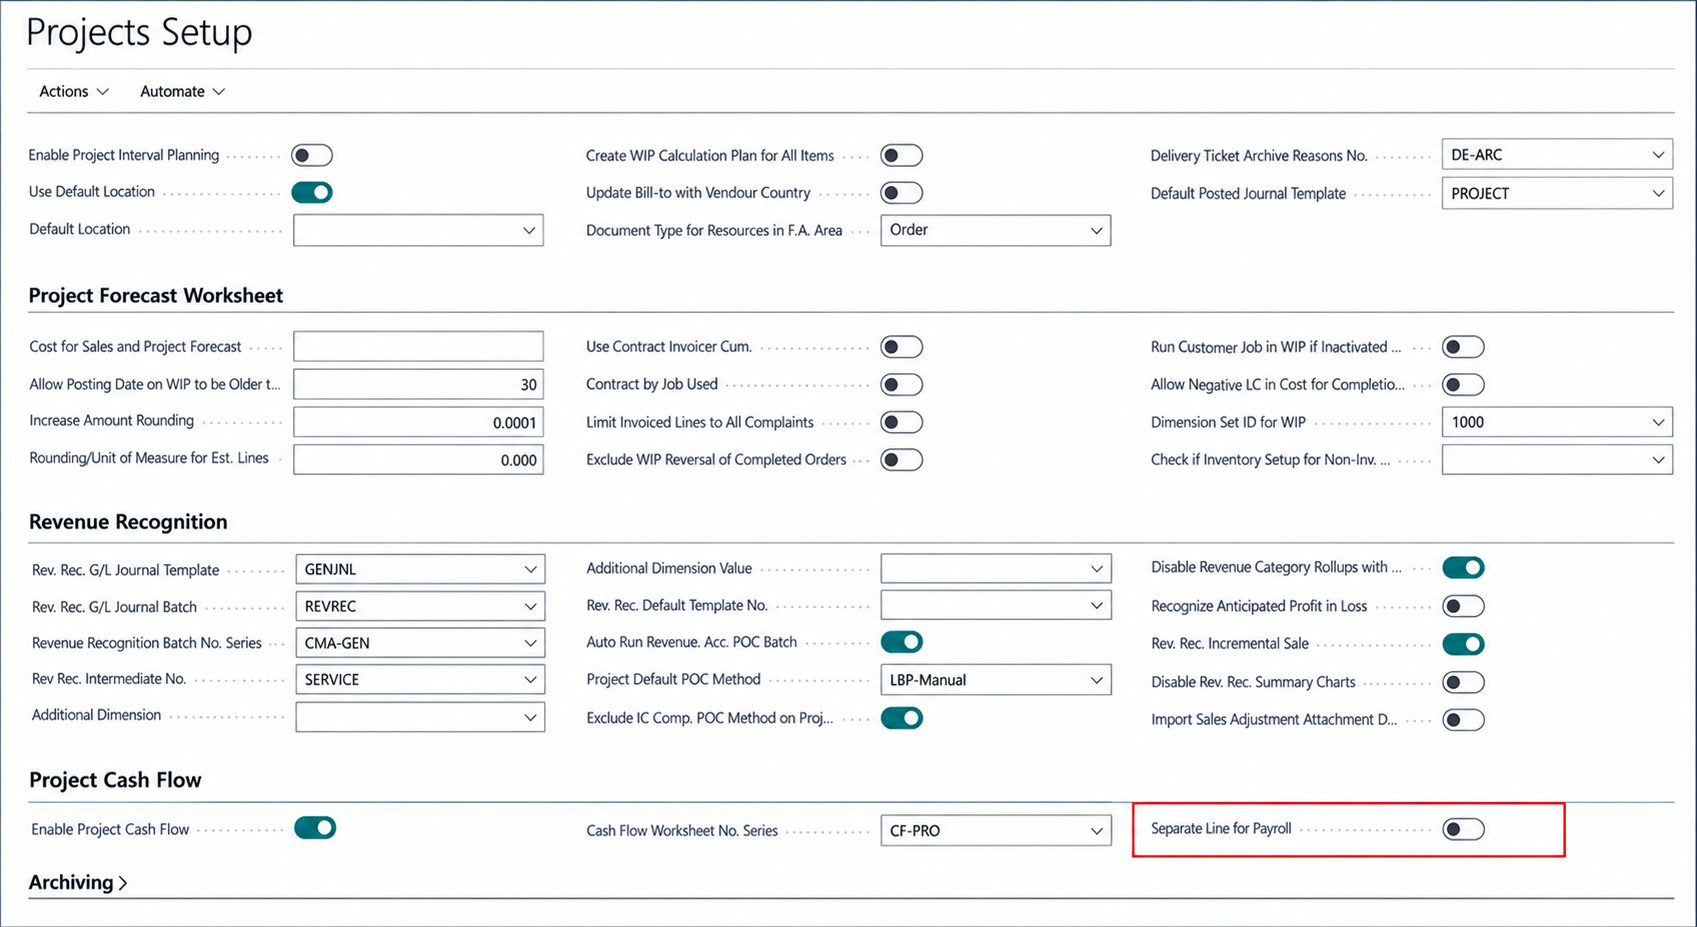The width and height of the screenshot is (1697, 927).
Task: Open Cash Flow Worksheet No. Series dropdown
Action: click(x=995, y=831)
